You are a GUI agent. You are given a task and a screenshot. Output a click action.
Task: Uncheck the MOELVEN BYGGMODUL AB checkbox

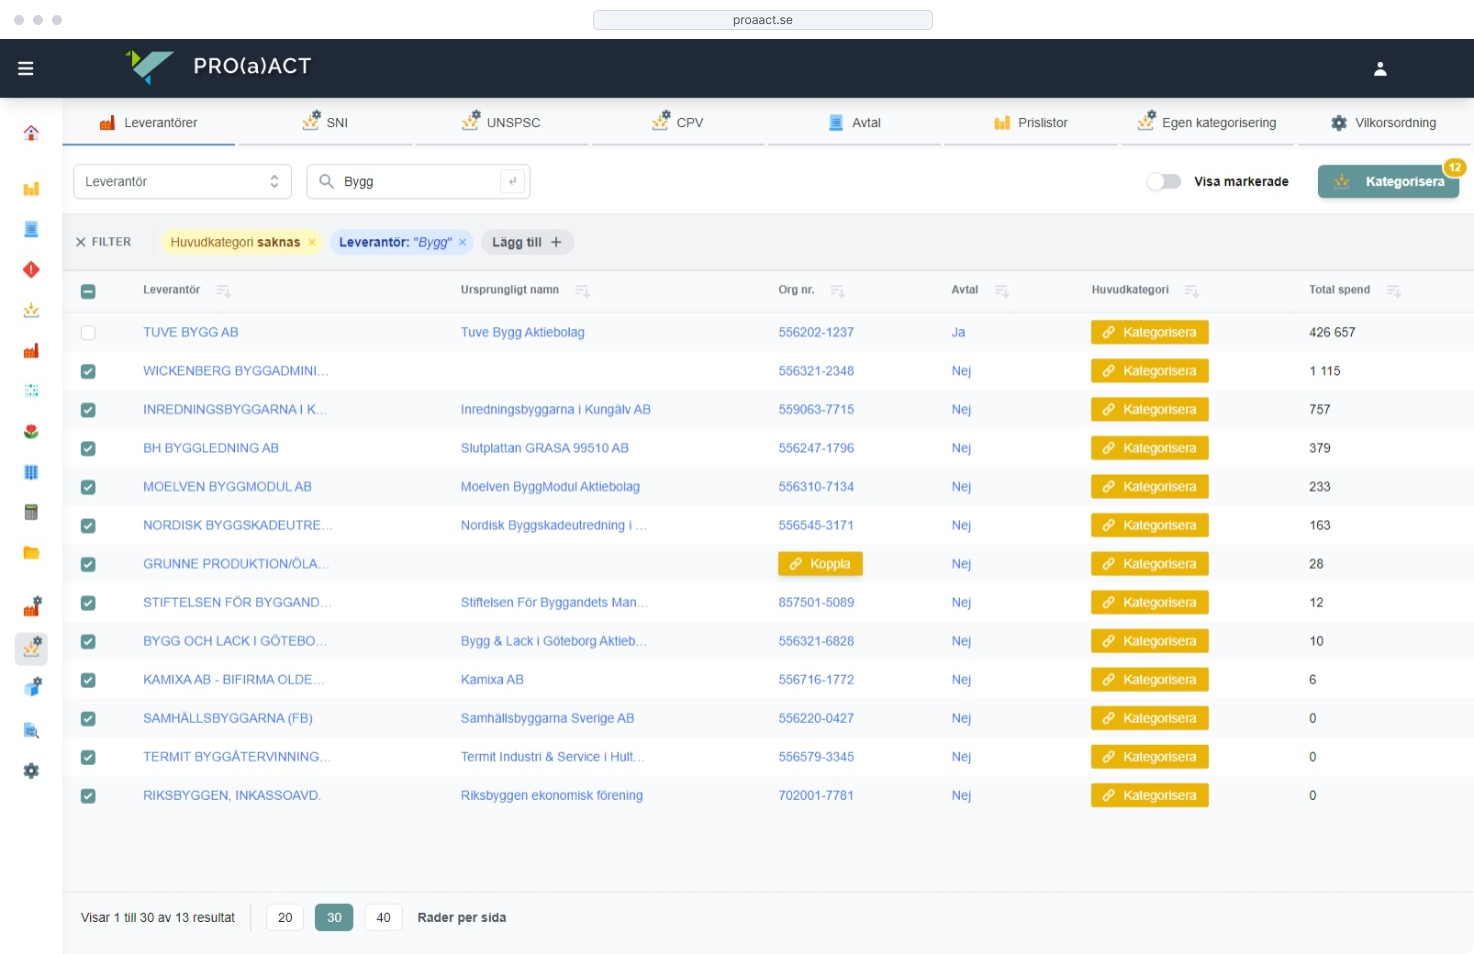[x=88, y=487]
